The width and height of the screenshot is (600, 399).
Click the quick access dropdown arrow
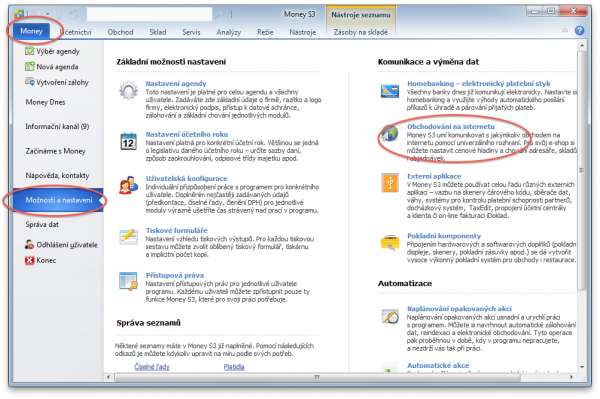[47, 14]
